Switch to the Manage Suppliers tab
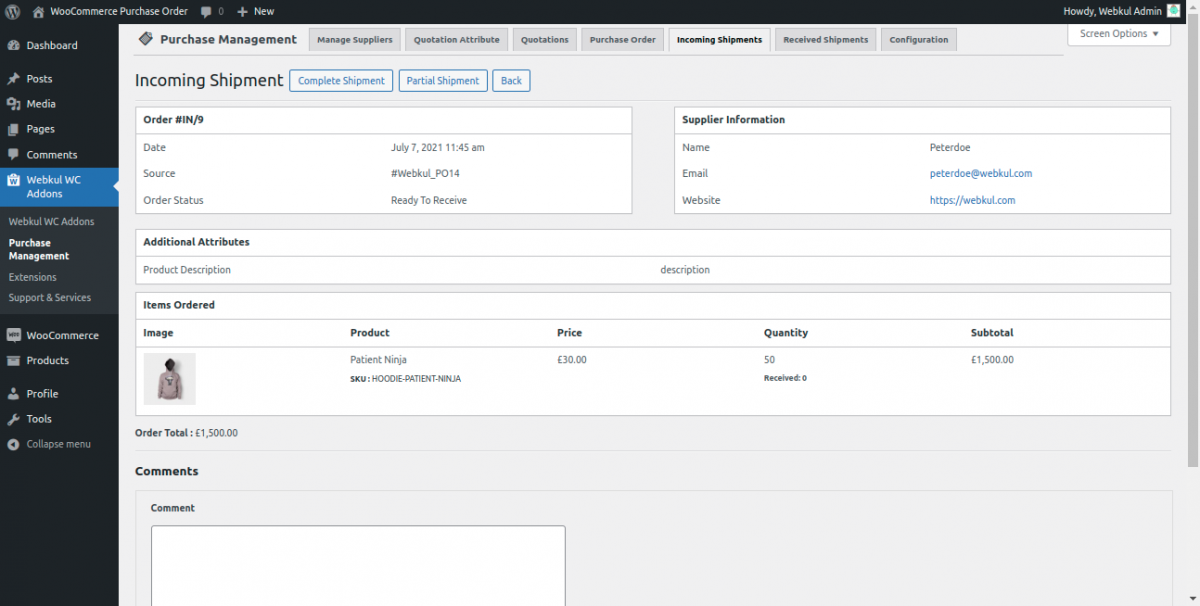Image resolution: width=1200 pixels, height=606 pixels. point(355,39)
